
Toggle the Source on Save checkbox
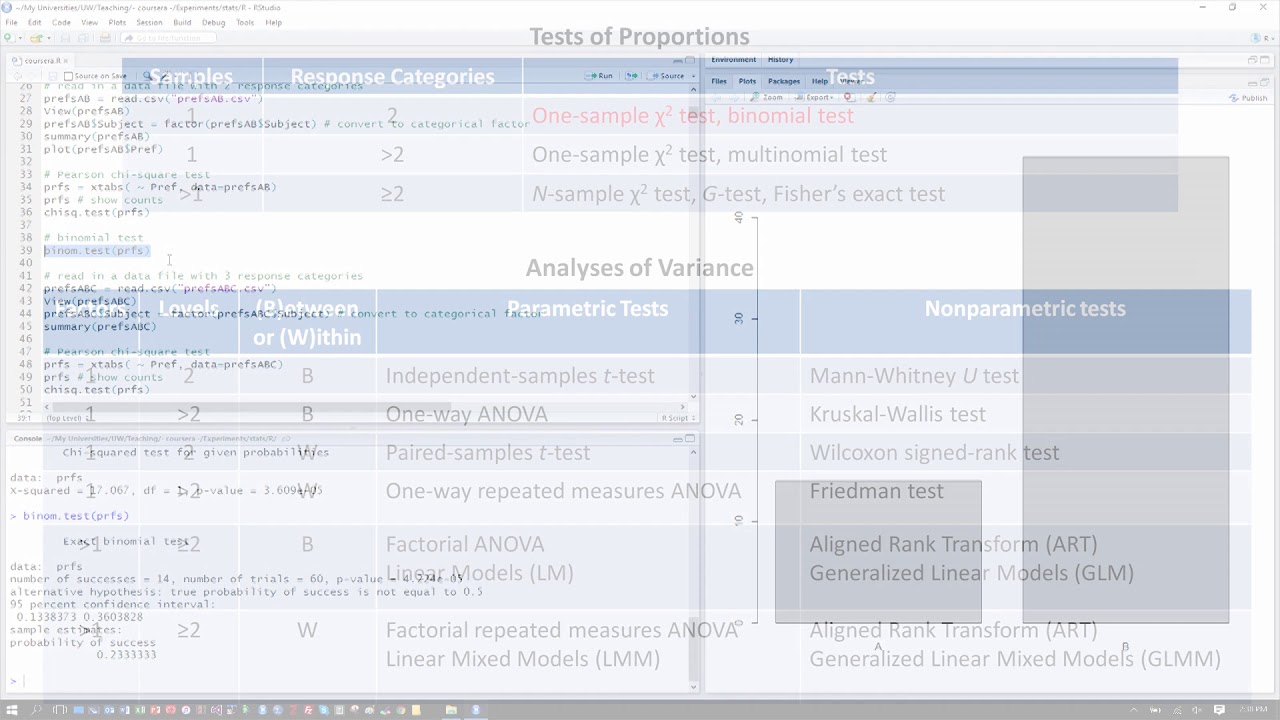[68, 76]
